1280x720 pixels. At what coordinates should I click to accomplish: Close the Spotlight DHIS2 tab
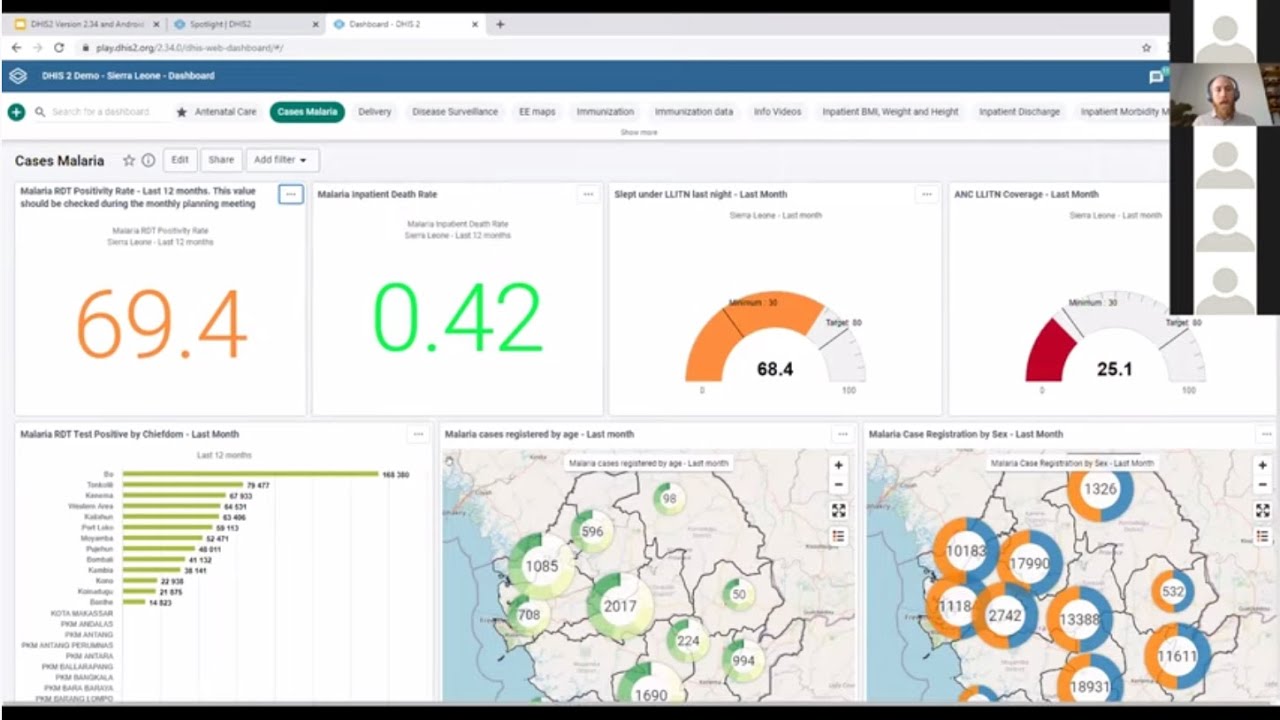point(315,24)
